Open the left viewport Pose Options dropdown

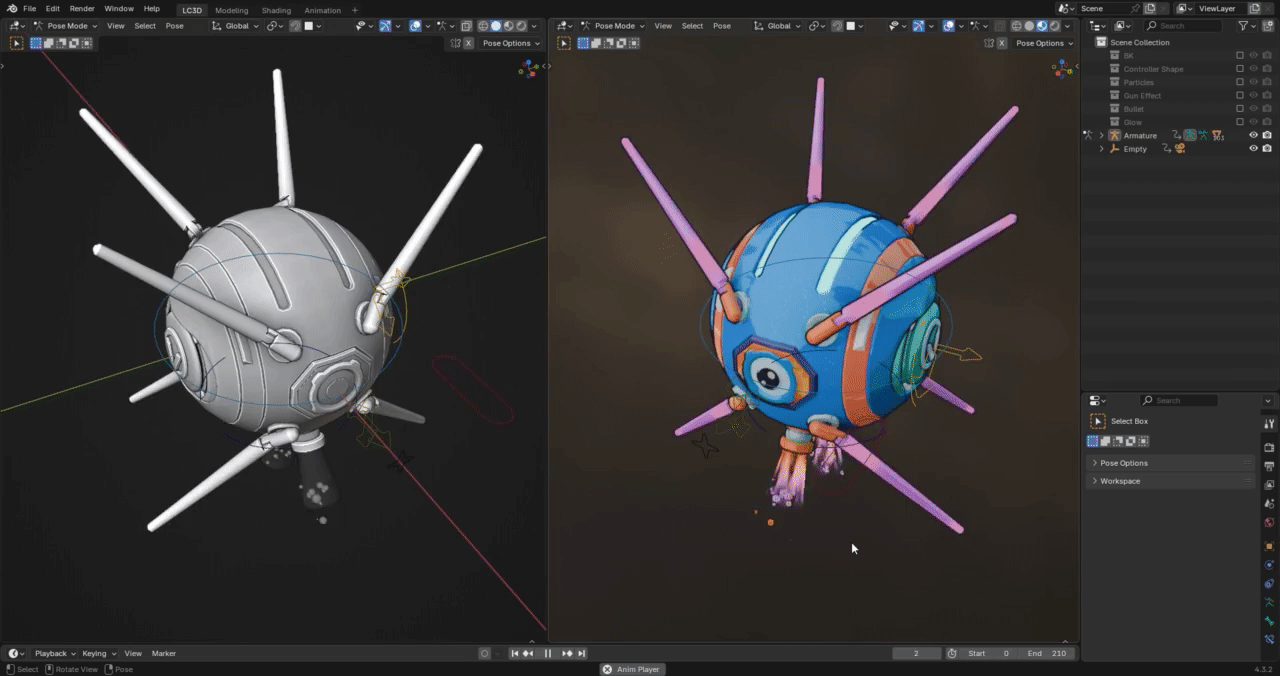pyautogui.click(x=510, y=43)
